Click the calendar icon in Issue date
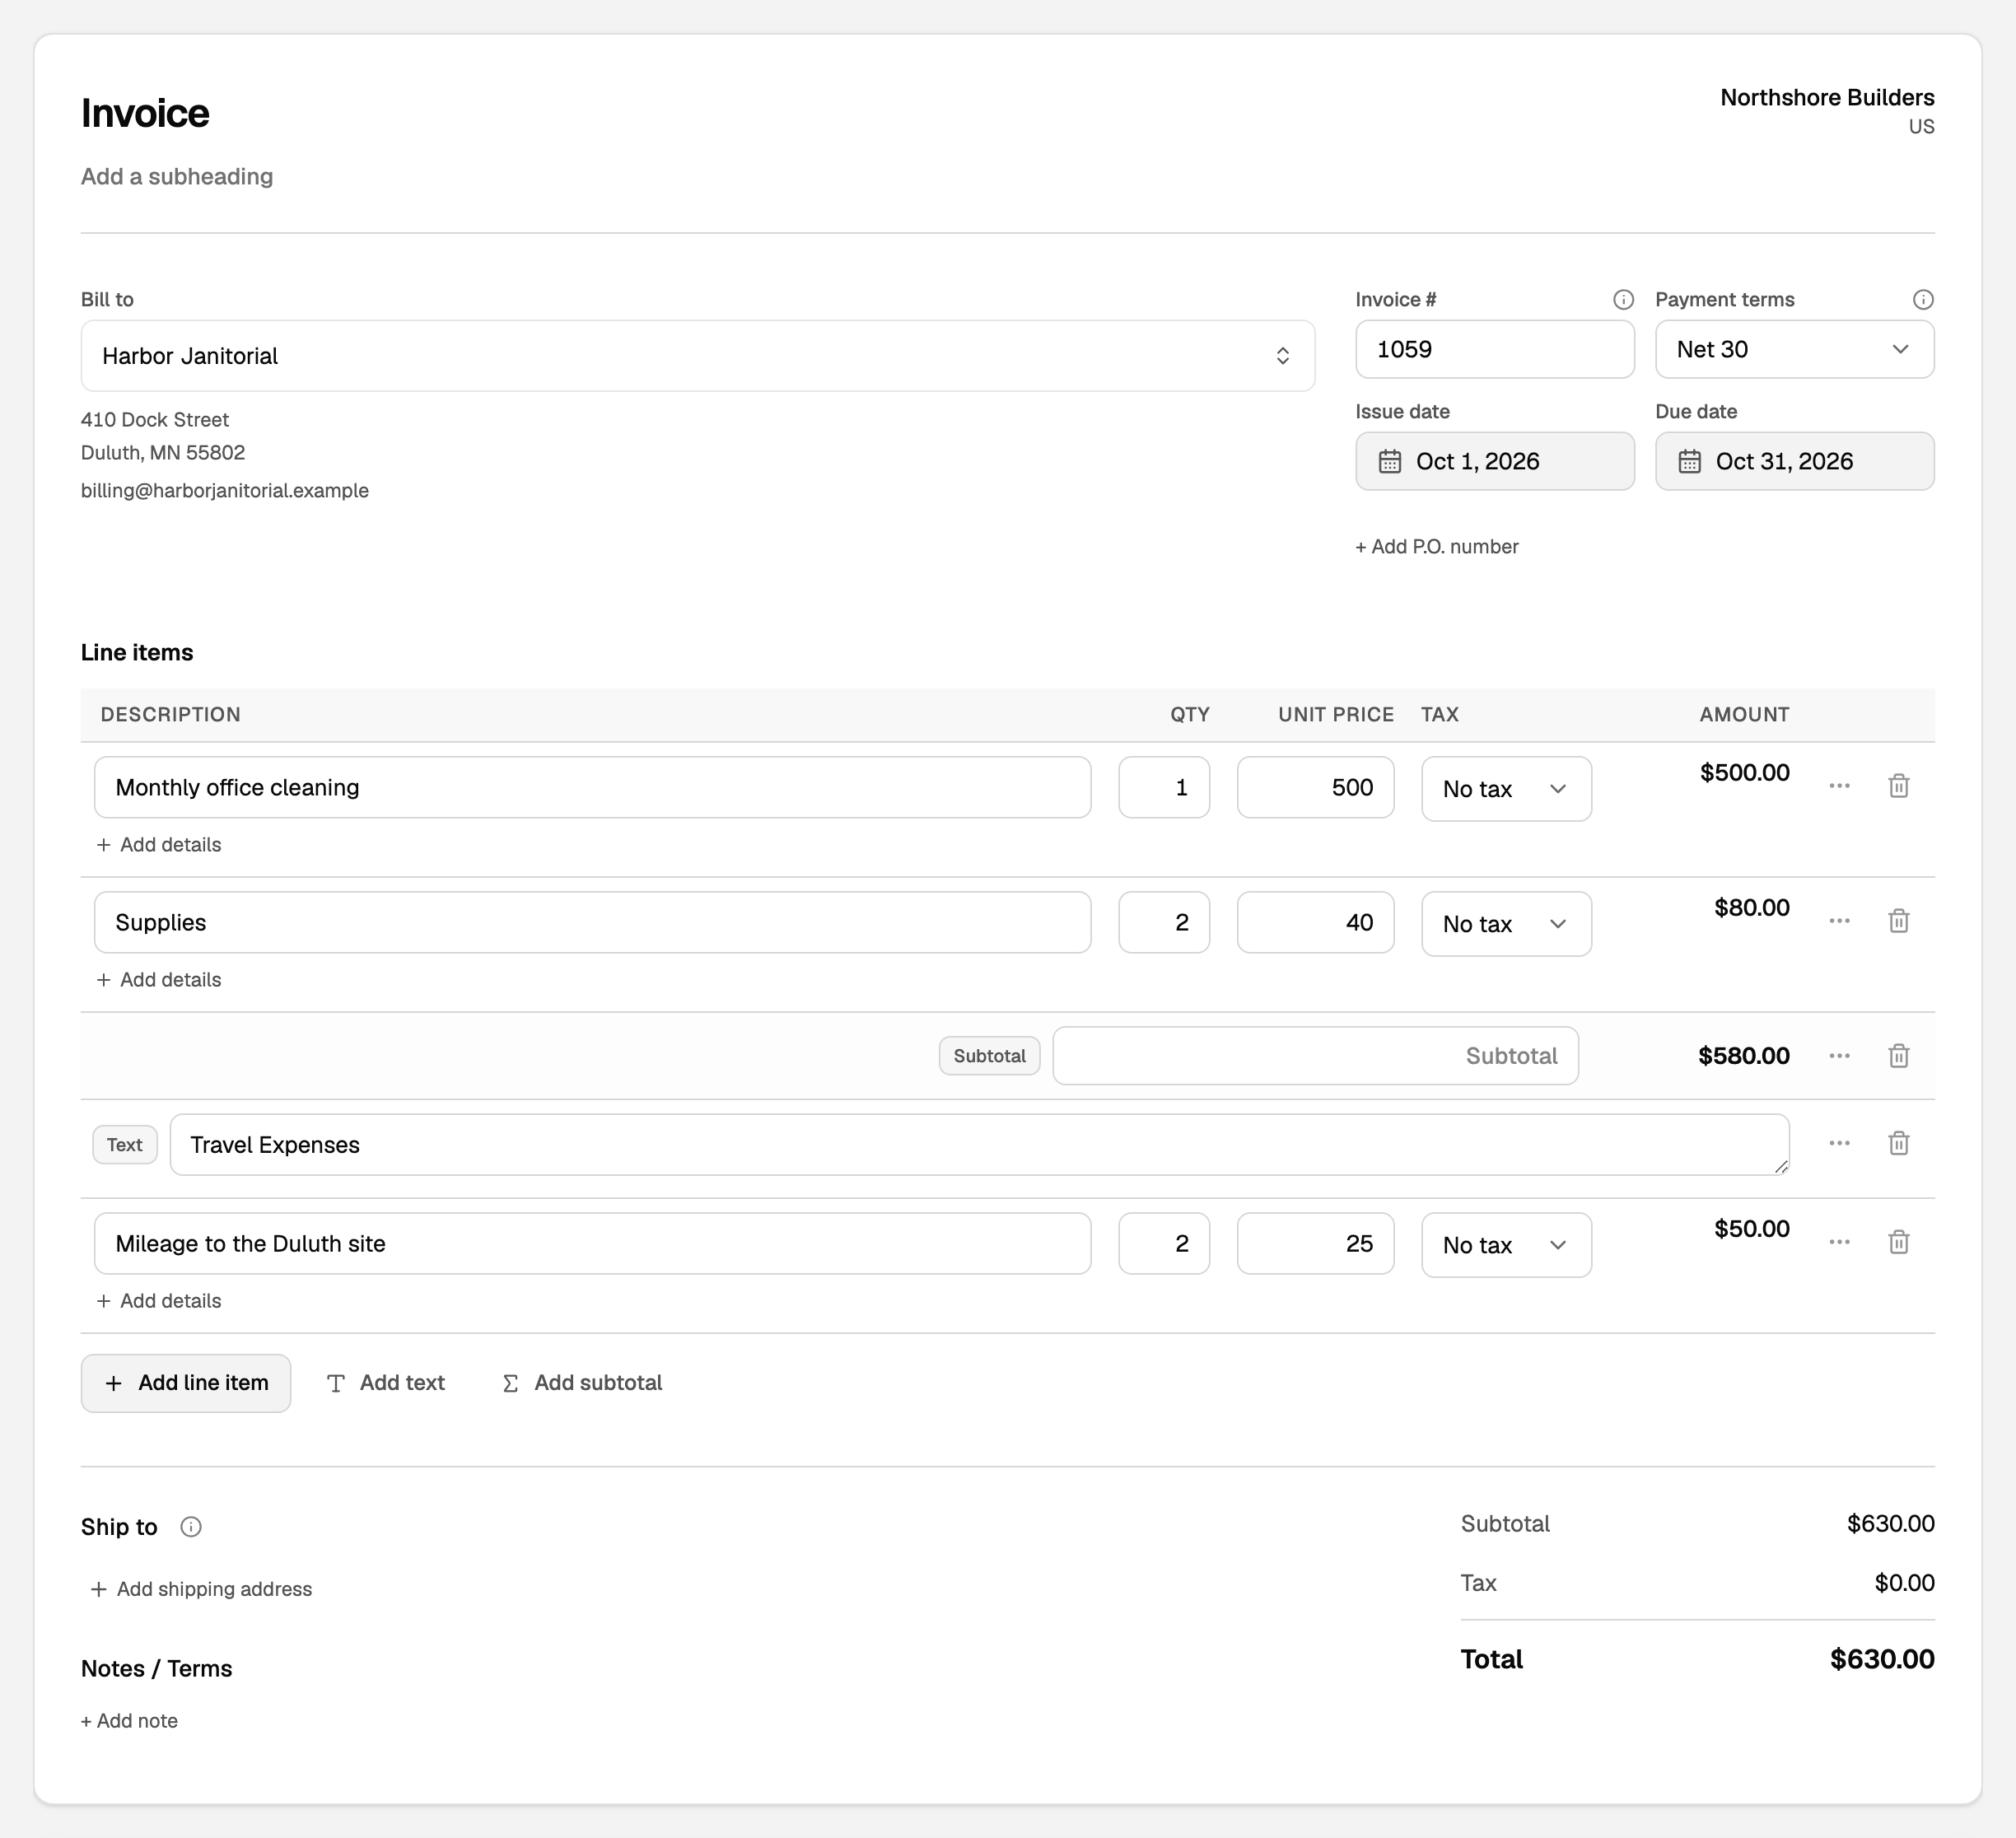 point(1390,461)
